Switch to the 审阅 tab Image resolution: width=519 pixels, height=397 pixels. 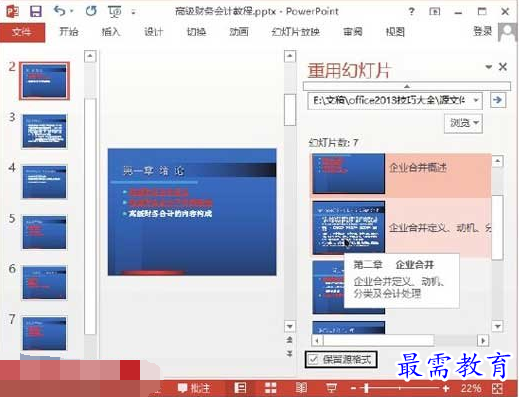tap(353, 32)
